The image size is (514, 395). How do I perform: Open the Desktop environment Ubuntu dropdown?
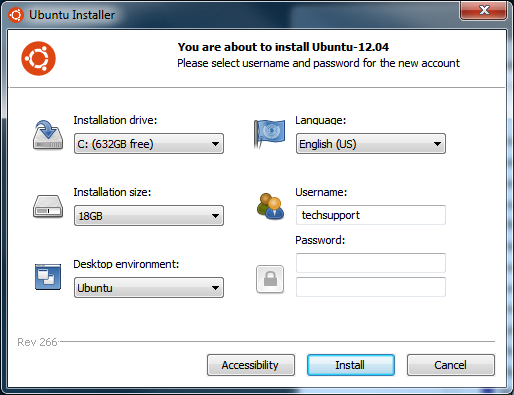[149, 287]
